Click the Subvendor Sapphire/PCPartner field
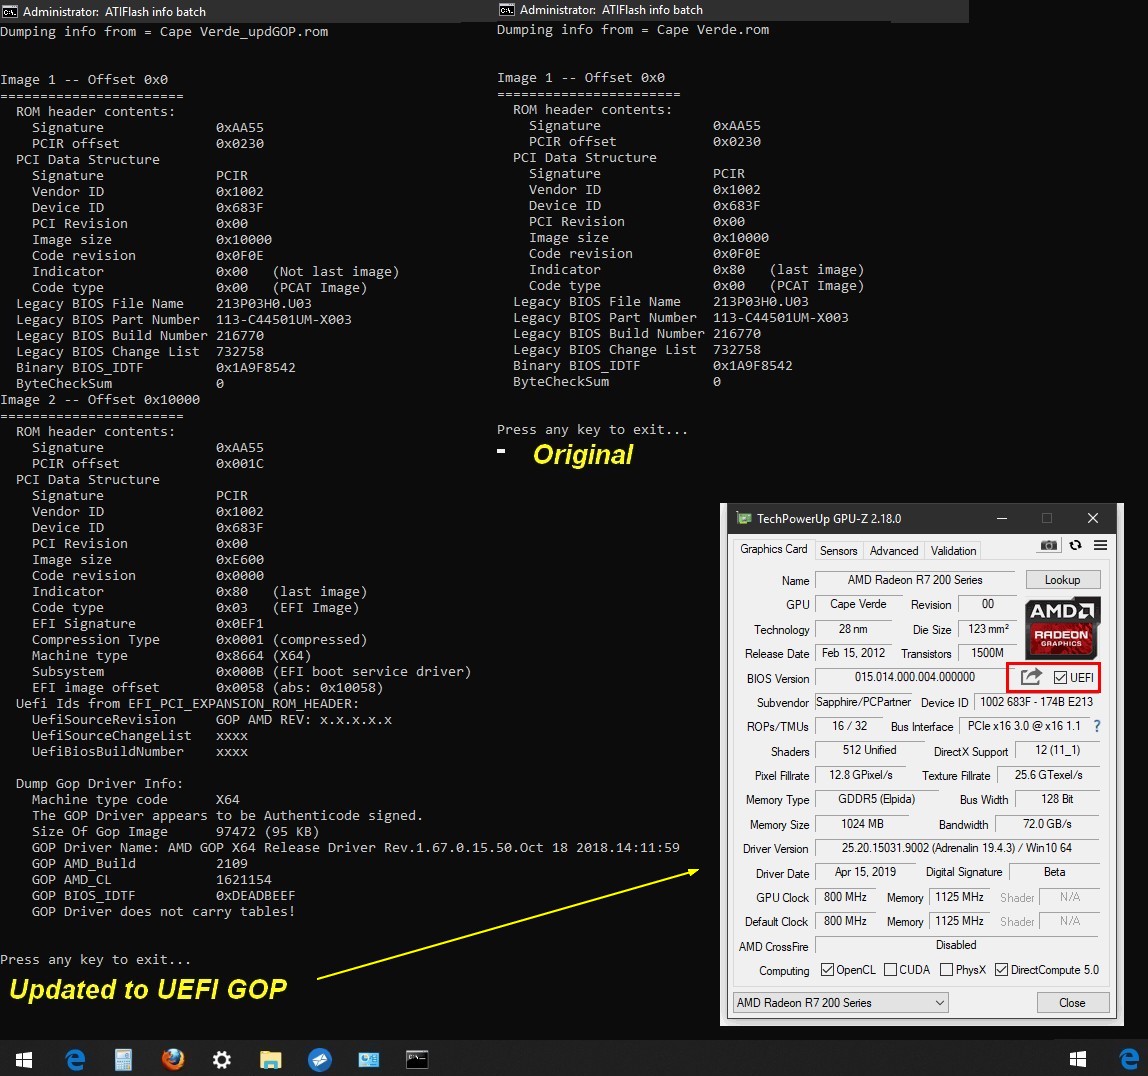1148x1076 pixels. (x=864, y=702)
